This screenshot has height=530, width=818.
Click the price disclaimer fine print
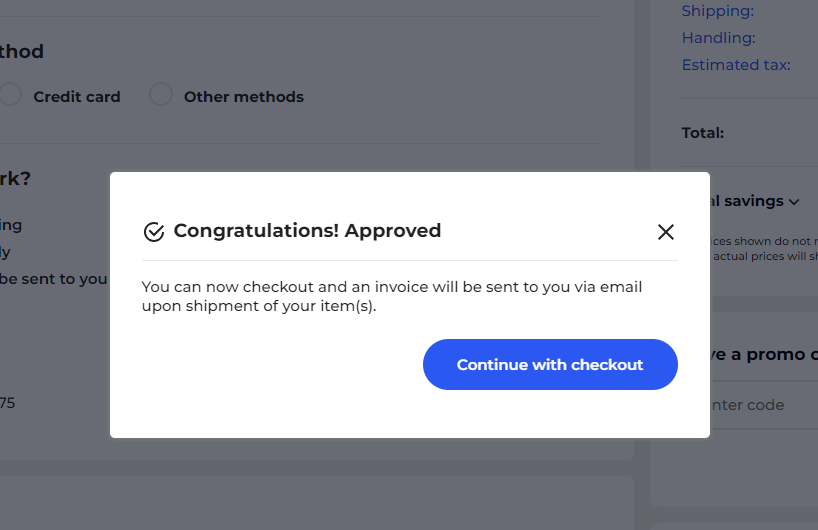pyautogui.click(x=765, y=248)
